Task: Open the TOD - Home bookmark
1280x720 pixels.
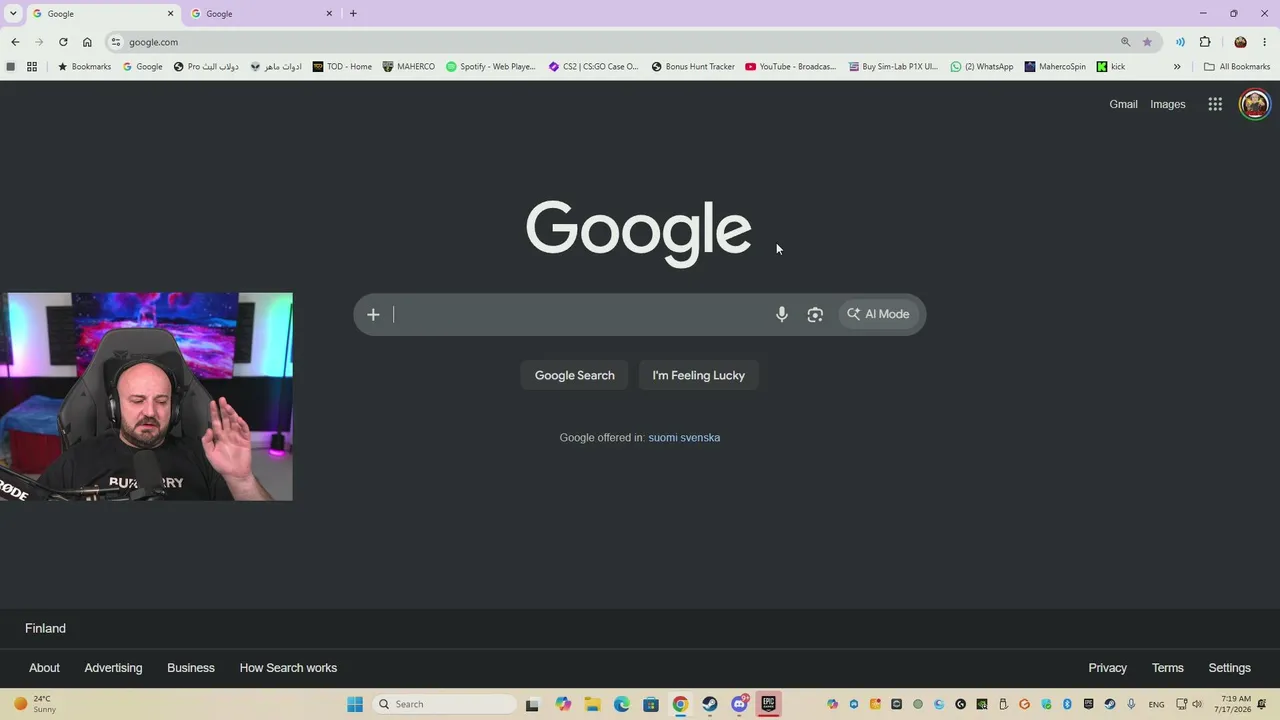Action: 342,67
